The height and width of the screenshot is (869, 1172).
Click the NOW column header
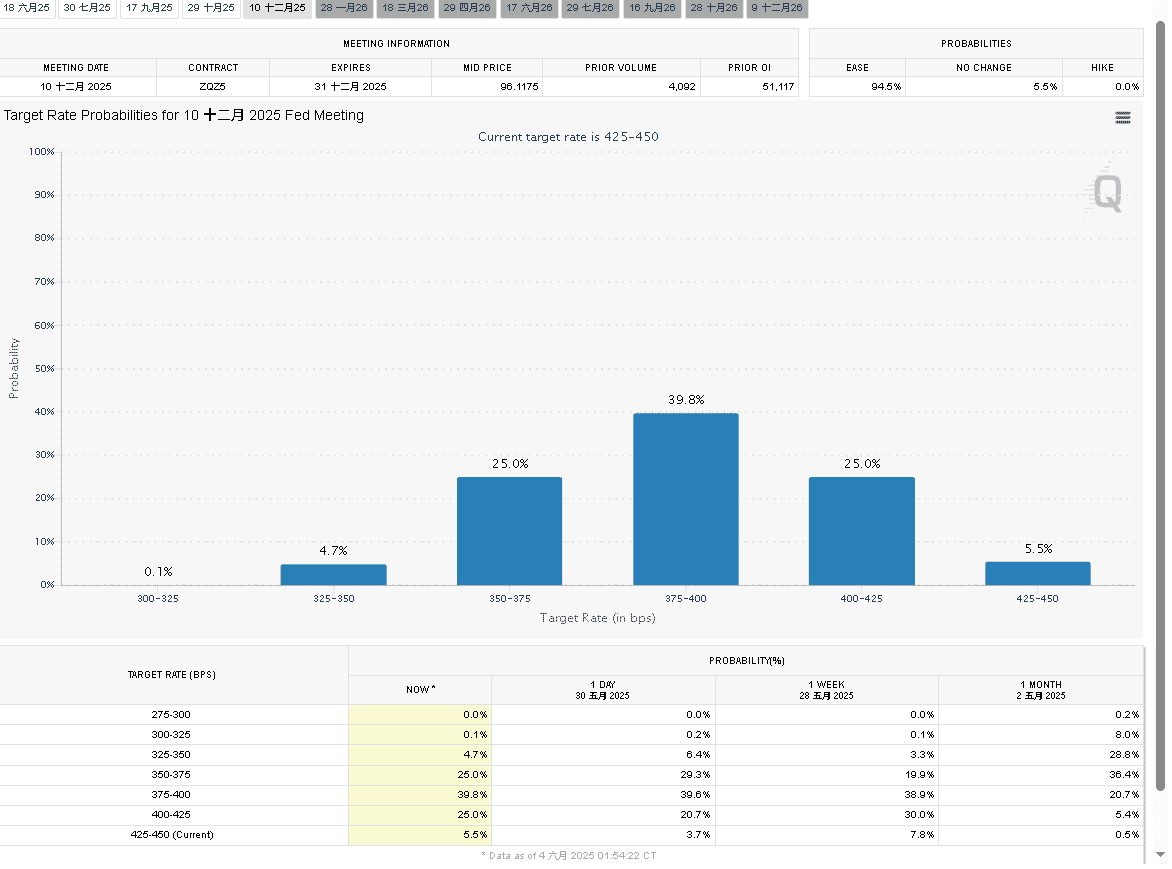(x=420, y=690)
